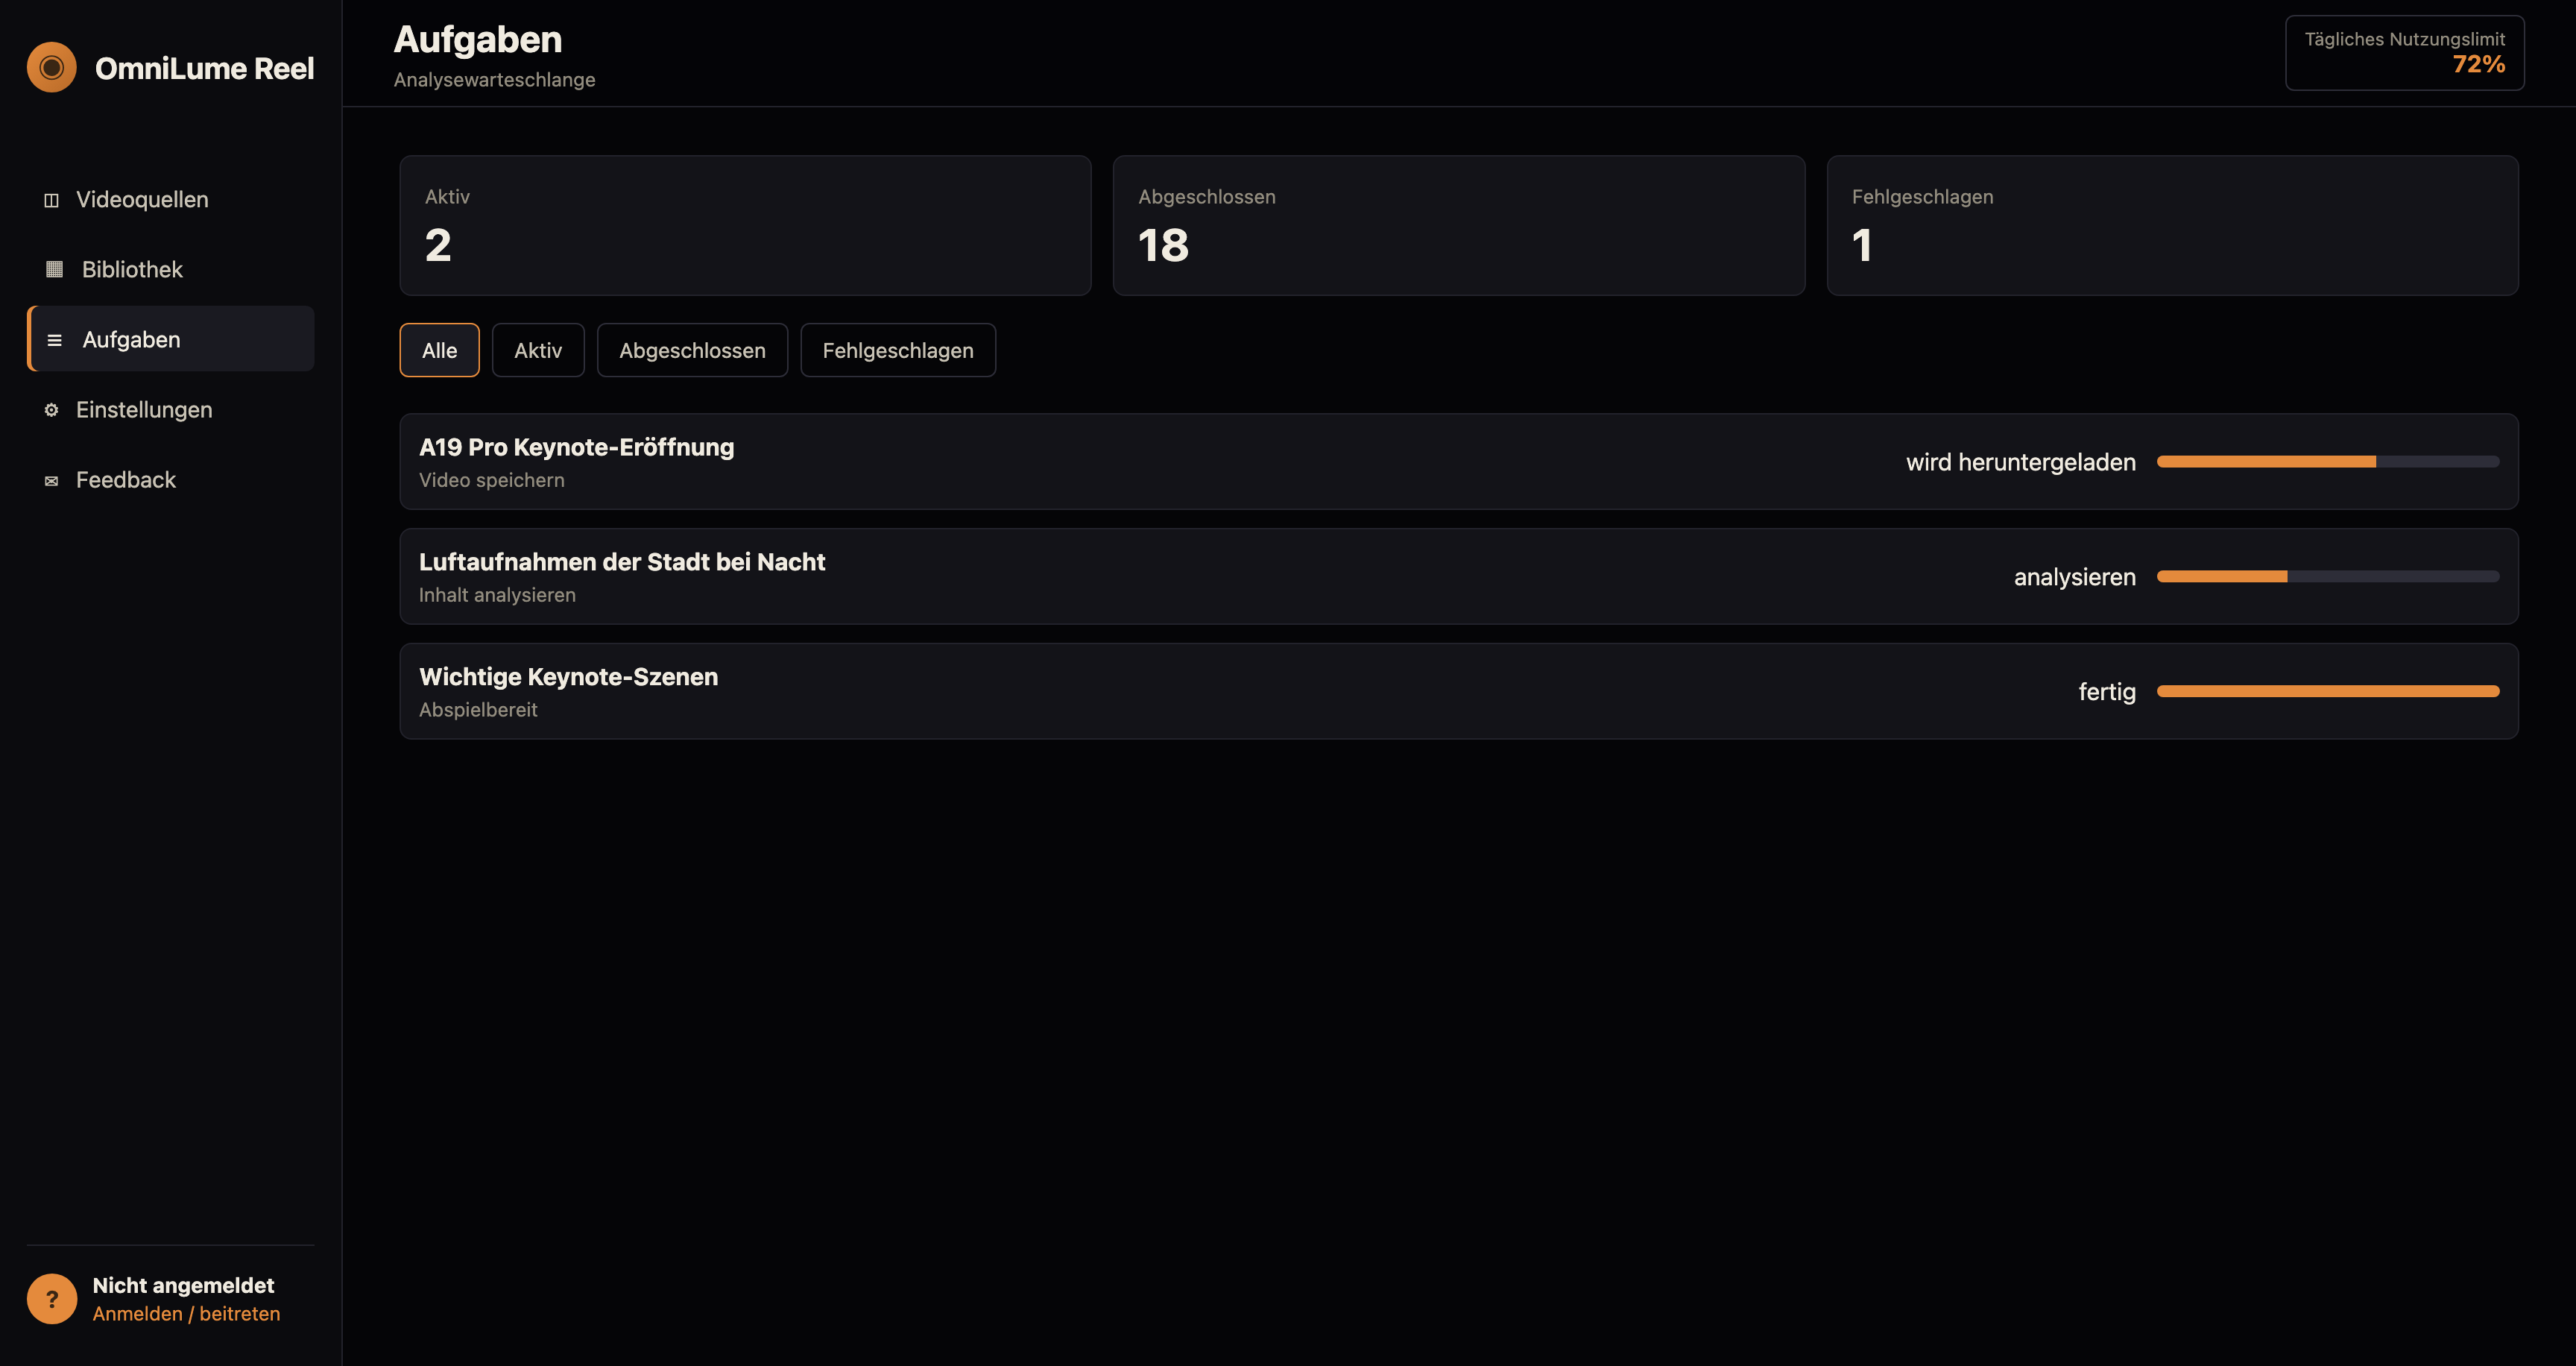Click the Feedback envelope icon
2576x1366 pixels.
tap(51, 481)
